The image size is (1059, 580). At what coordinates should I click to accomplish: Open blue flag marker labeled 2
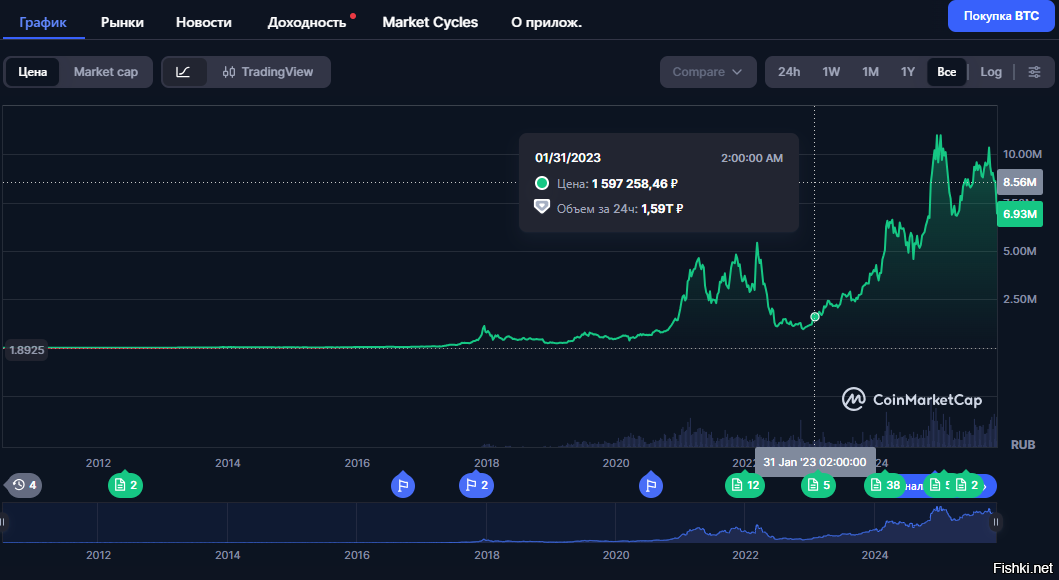click(x=476, y=486)
